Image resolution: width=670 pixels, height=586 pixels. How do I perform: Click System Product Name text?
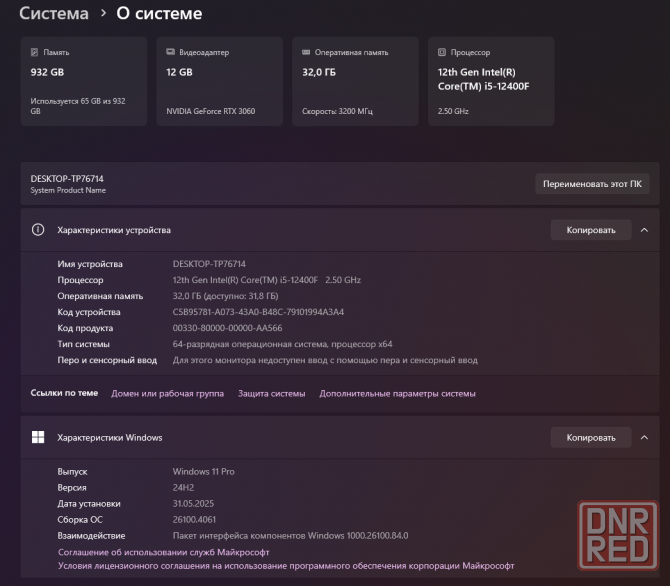point(68,190)
